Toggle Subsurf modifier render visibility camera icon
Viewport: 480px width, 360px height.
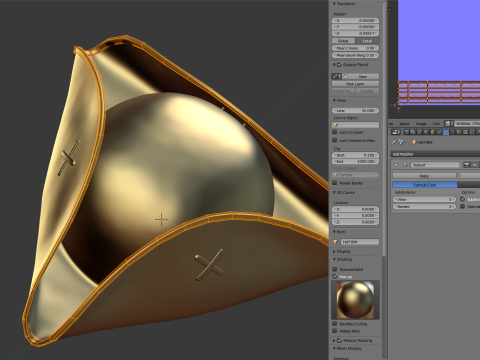466,165
